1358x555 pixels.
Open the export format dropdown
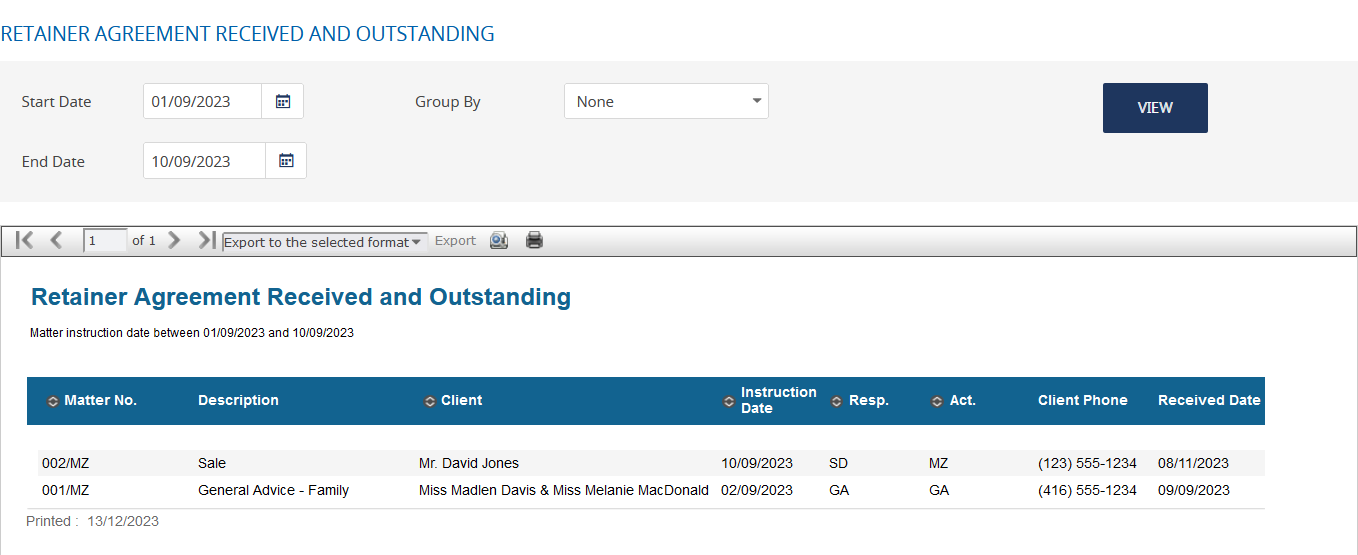tap(324, 242)
